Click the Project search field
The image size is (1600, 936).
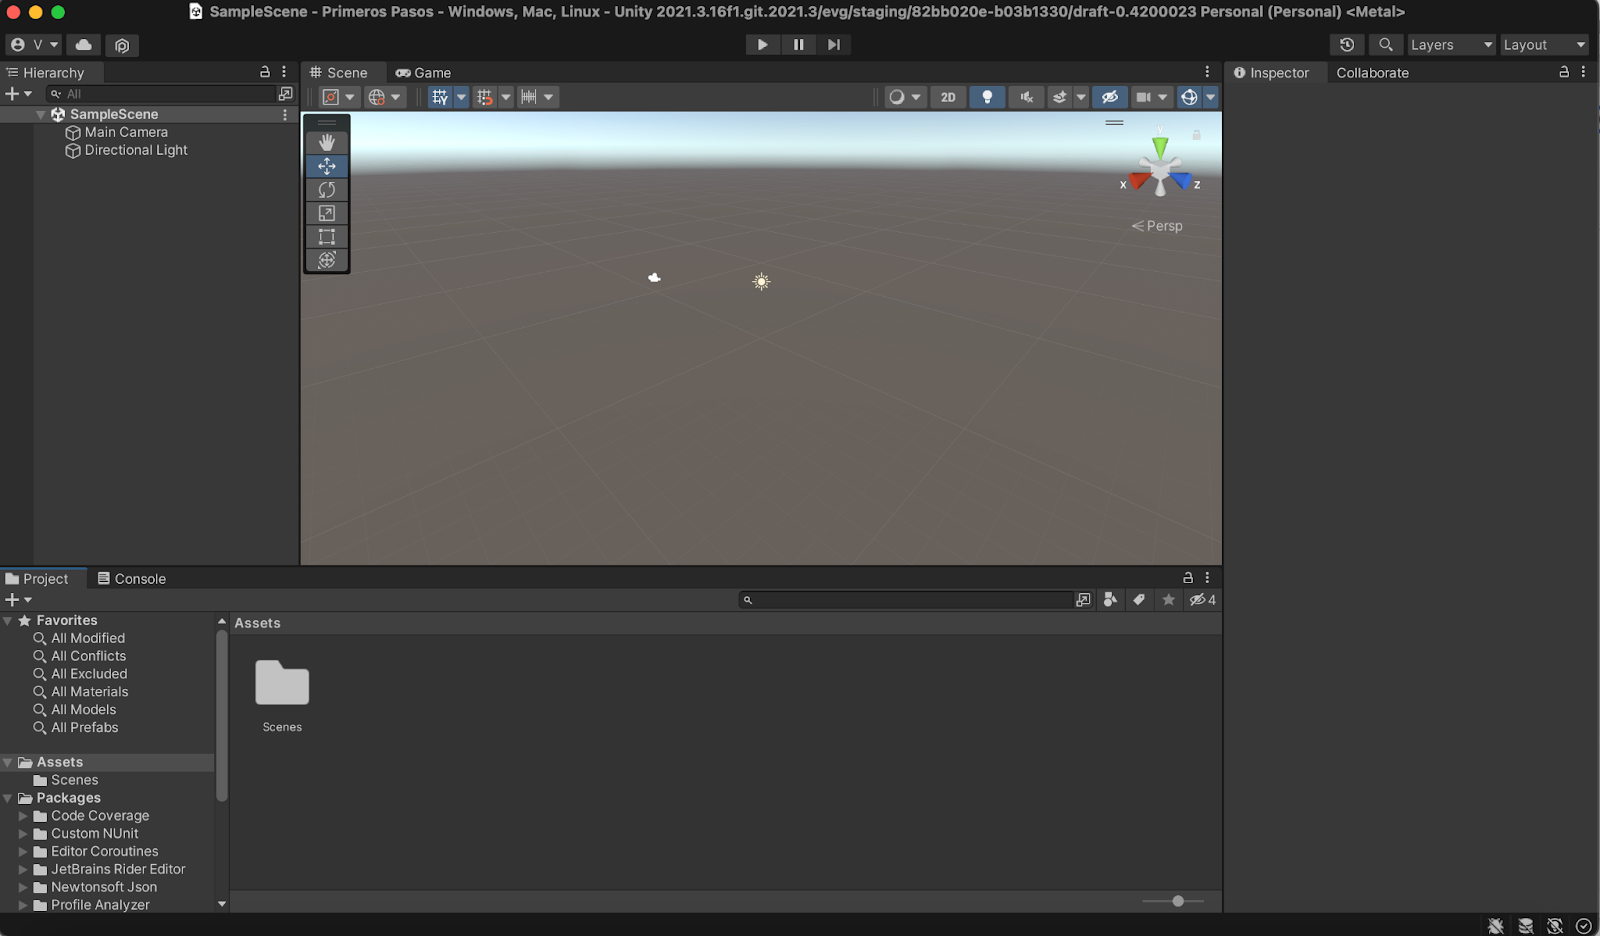click(x=906, y=600)
